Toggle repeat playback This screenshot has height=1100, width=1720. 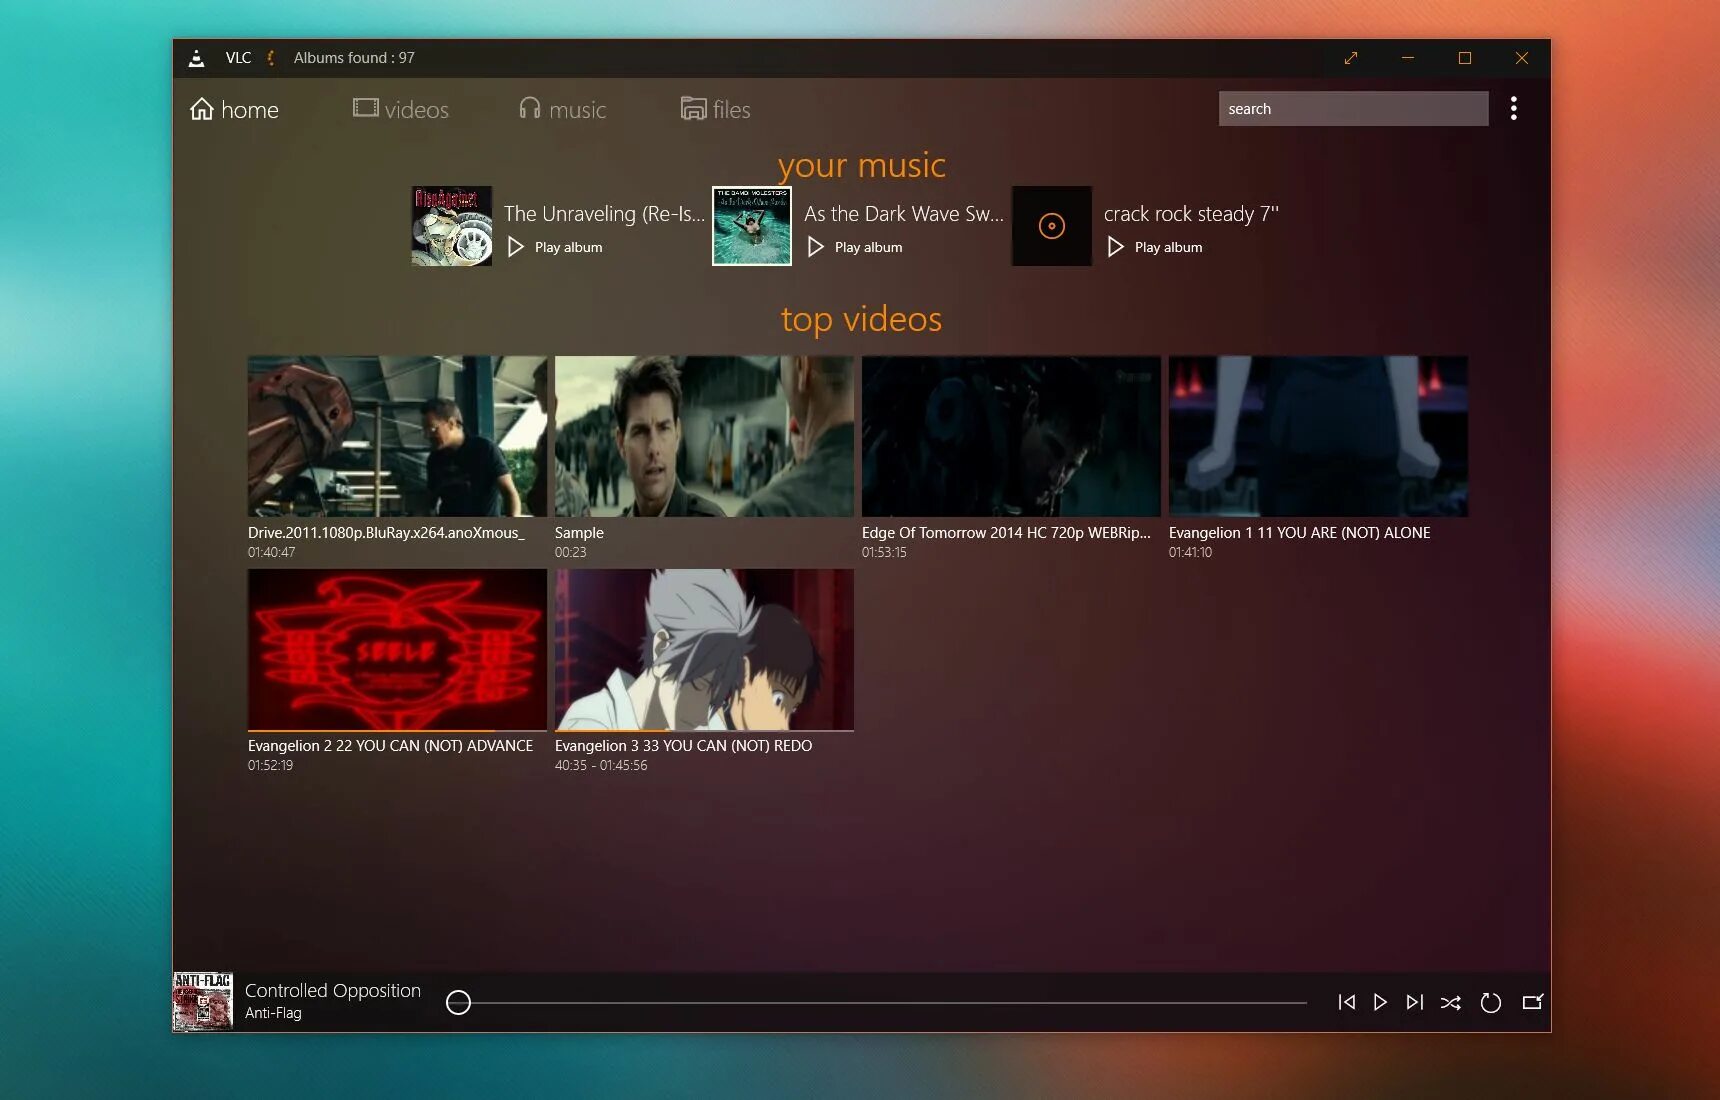click(x=1491, y=1002)
